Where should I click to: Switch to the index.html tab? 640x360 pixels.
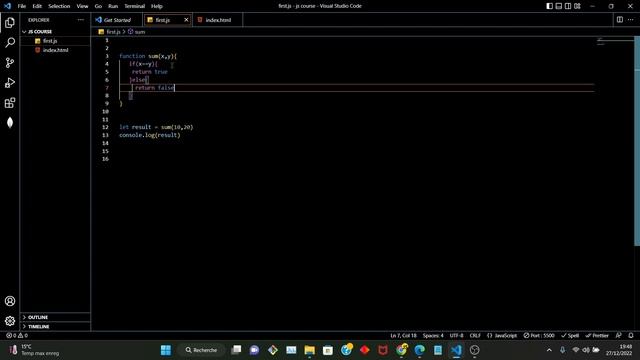pyautogui.click(x=218, y=20)
